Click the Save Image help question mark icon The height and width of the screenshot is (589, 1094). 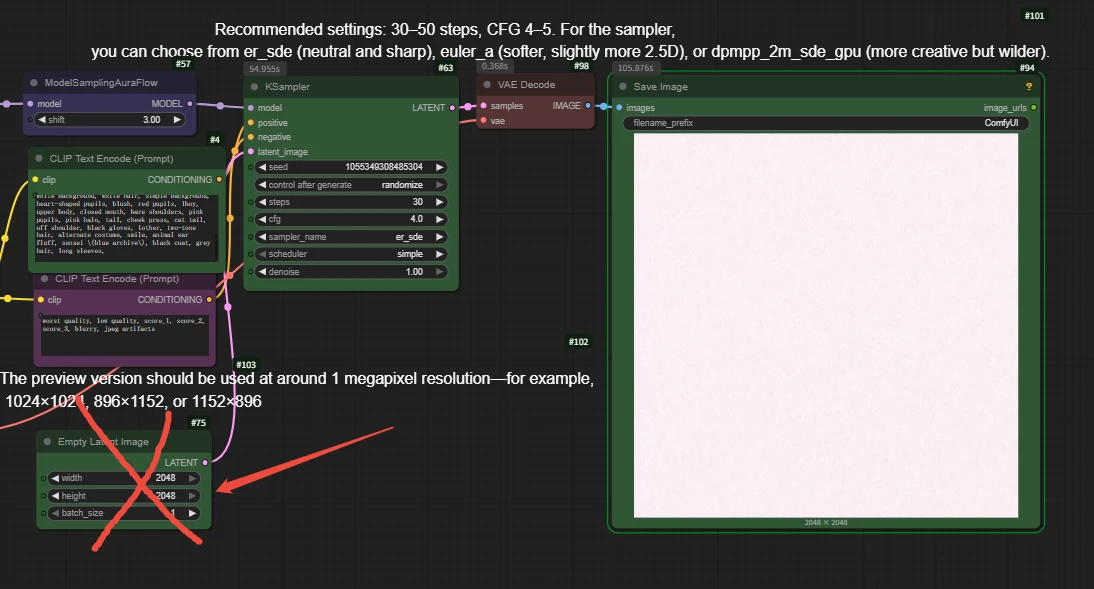1028,87
